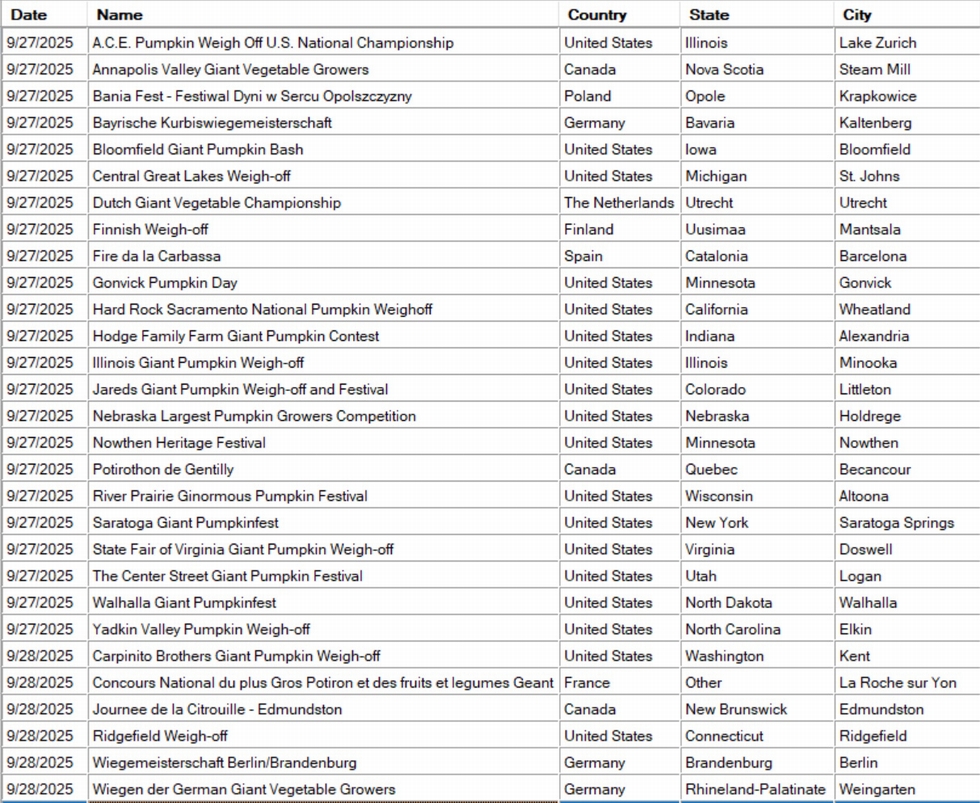
Task: Select the Potirothon de Gentilly event name
Action: [163, 469]
